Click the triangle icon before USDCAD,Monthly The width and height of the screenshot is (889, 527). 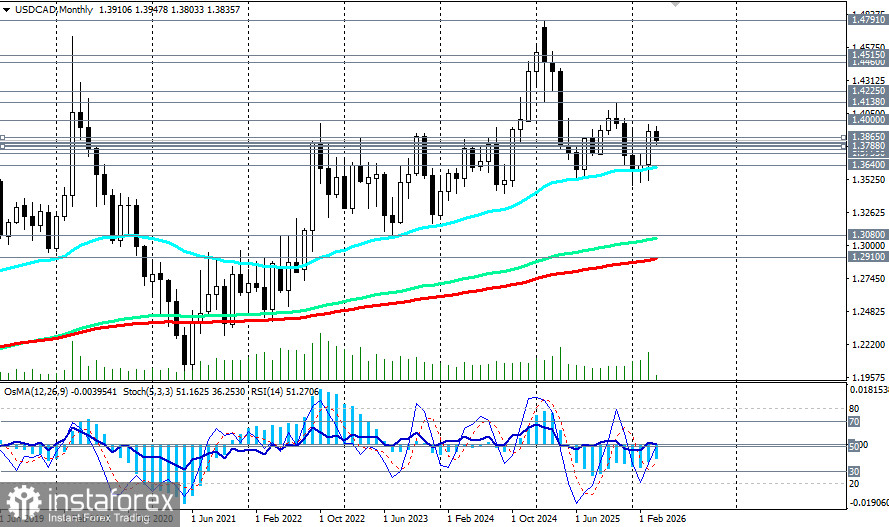click(x=7, y=9)
